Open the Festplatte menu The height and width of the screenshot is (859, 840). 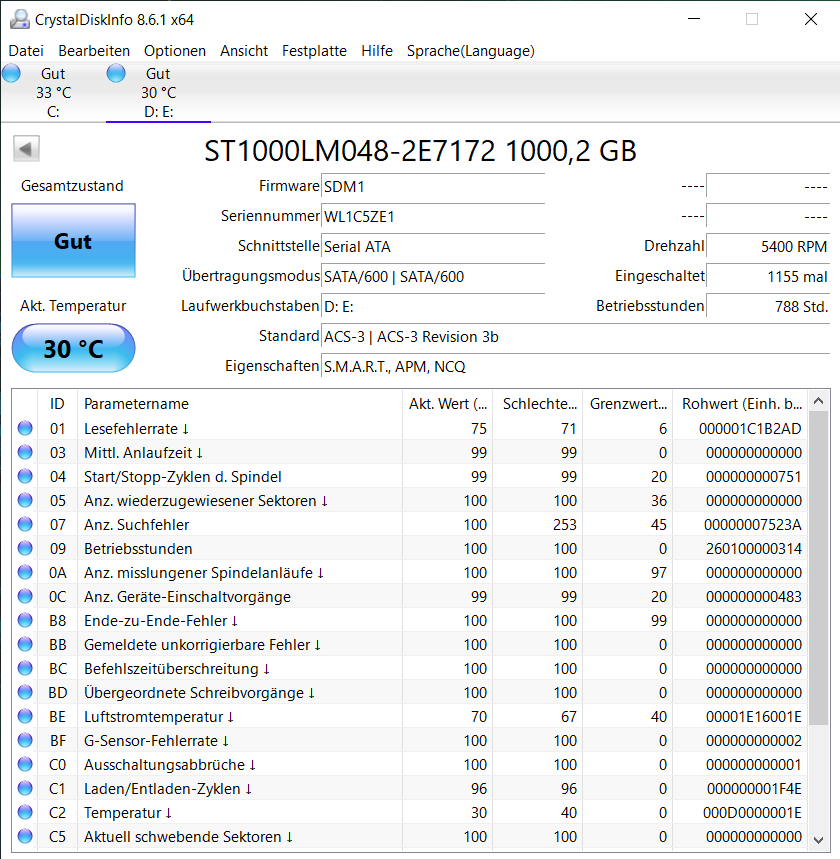314,51
